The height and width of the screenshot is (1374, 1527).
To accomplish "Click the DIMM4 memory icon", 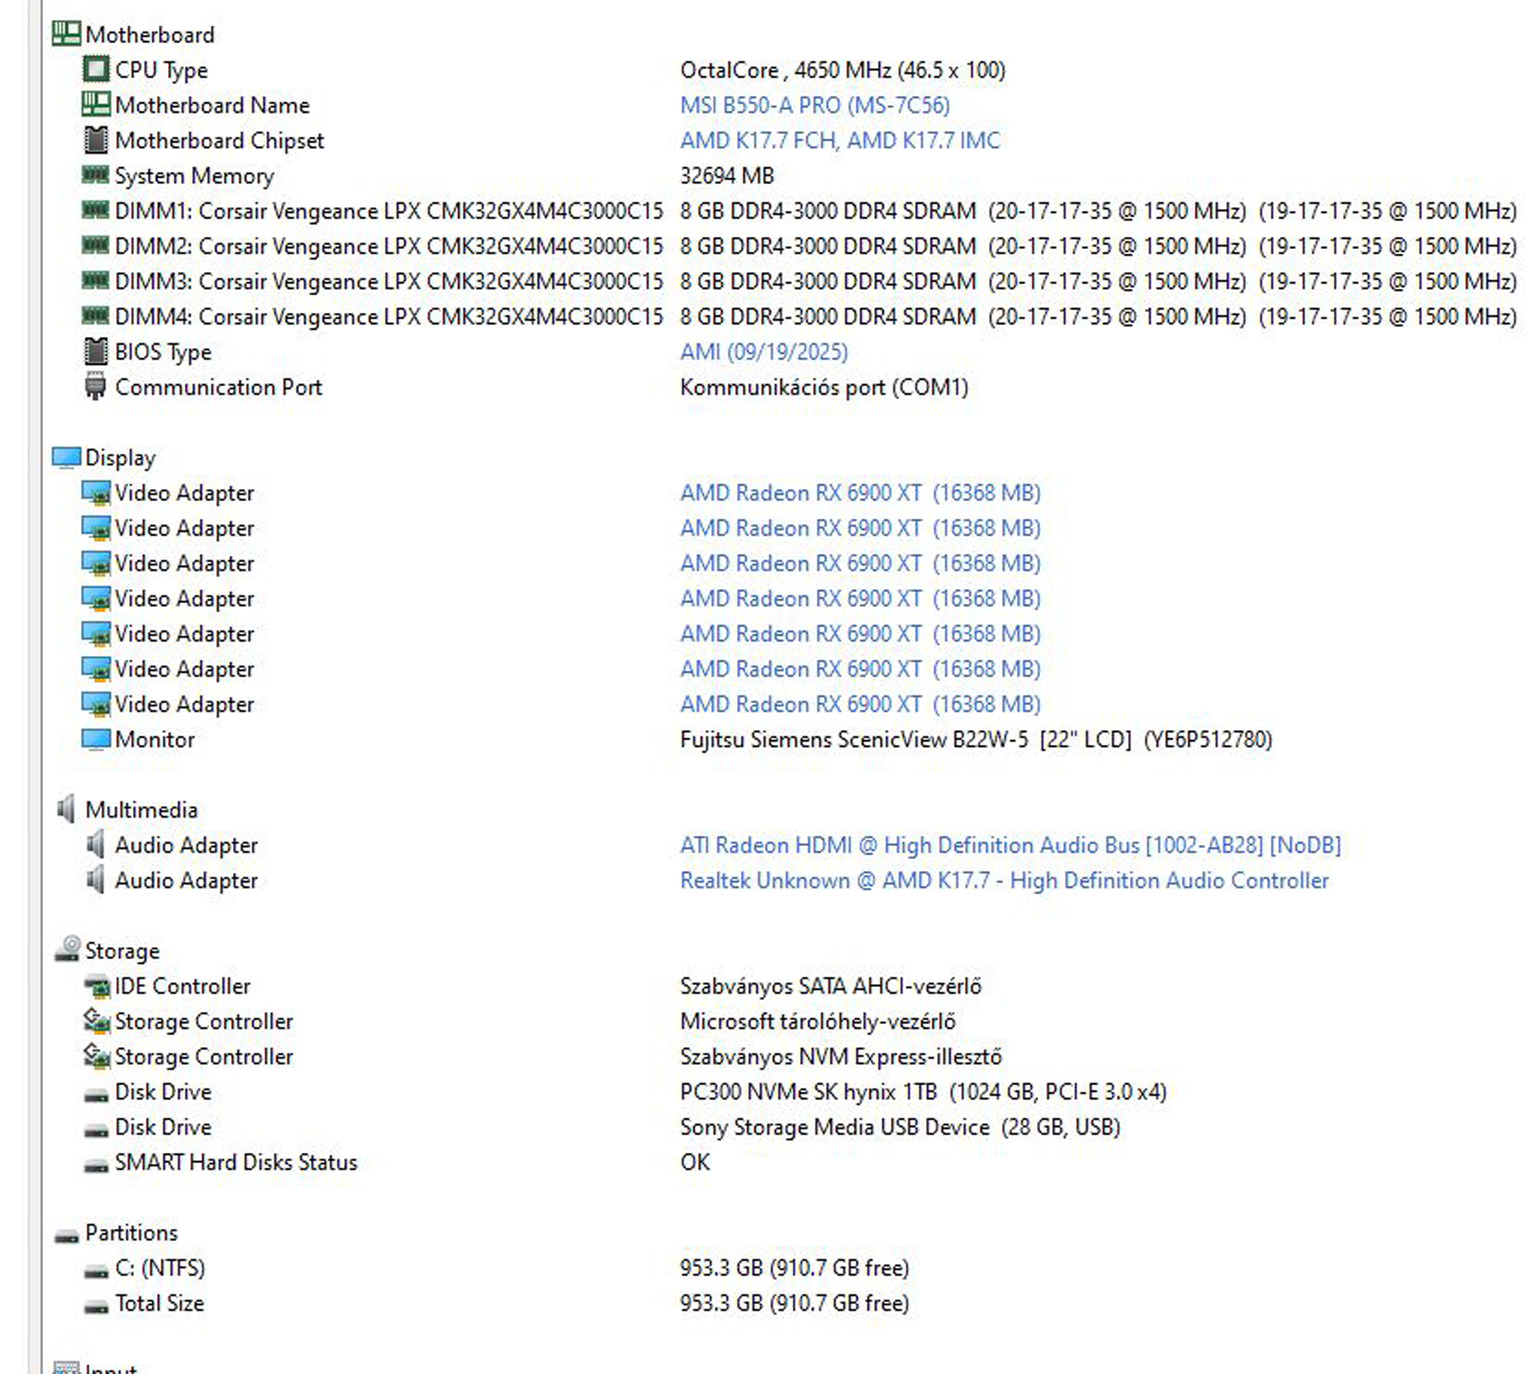I will tap(95, 316).
